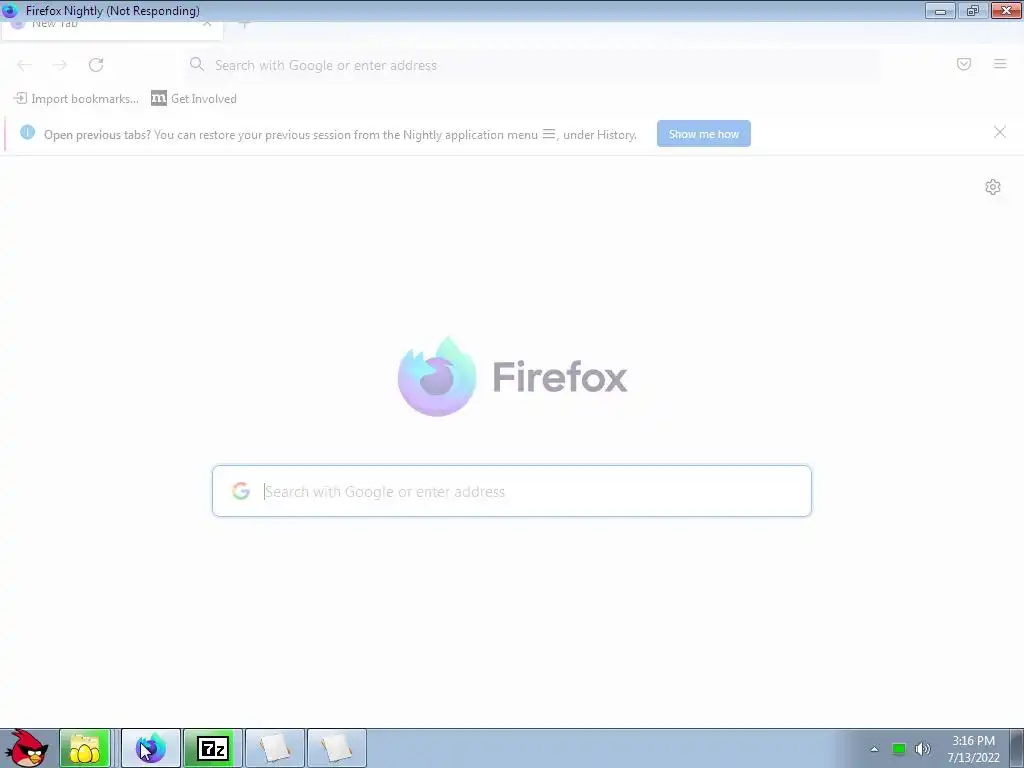Open the clock showing 3:16 PM
The height and width of the screenshot is (768, 1024).
coord(974,749)
